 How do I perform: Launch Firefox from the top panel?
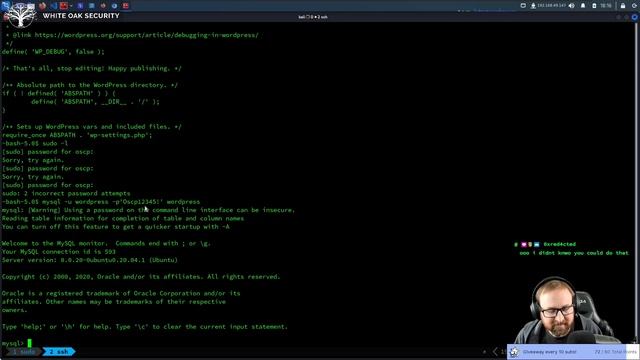point(42,6)
